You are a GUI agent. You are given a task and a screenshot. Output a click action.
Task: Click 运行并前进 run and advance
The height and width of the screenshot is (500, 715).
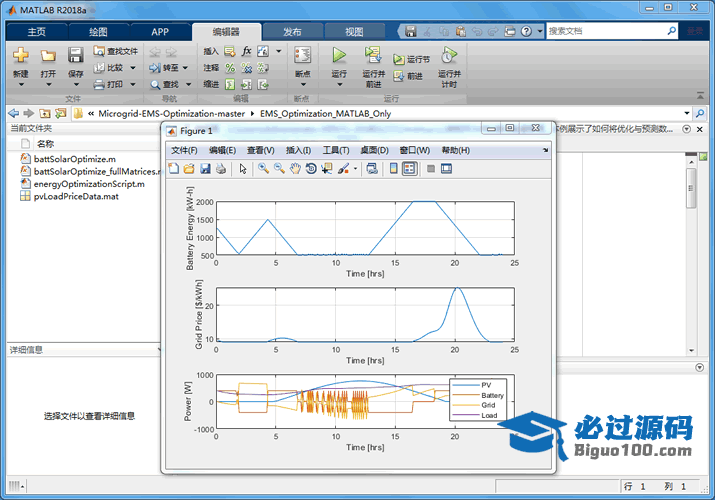(x=373, y=67)
